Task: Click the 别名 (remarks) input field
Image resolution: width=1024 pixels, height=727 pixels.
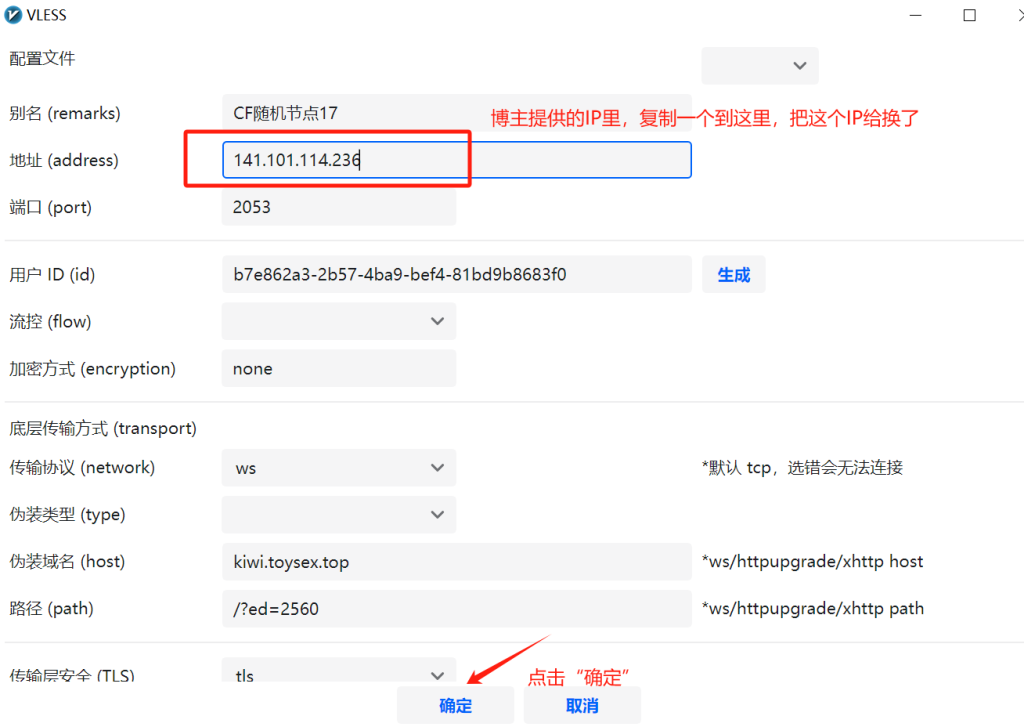Action: [x=456, y=113]
